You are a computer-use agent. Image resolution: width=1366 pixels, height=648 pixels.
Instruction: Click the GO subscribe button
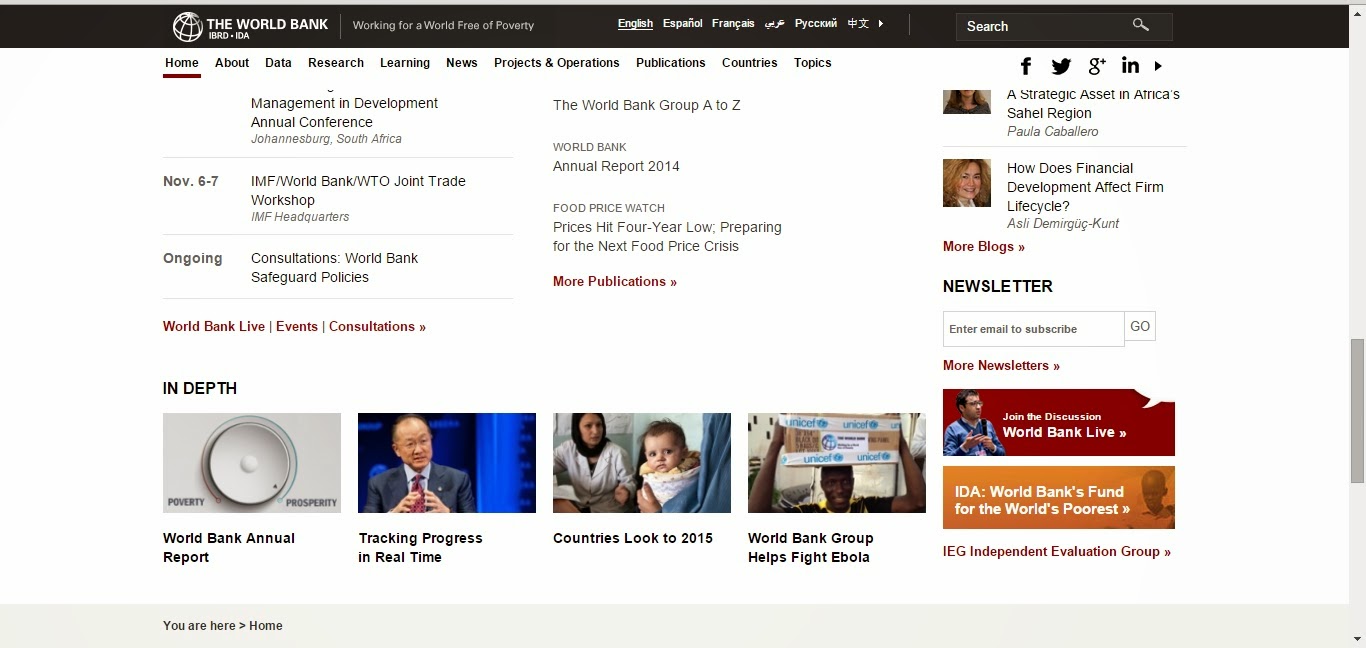click(x=1140, y=326)
